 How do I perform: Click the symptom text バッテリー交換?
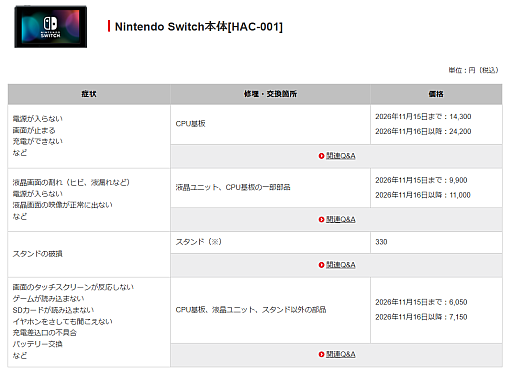click(x=38, y=344)
